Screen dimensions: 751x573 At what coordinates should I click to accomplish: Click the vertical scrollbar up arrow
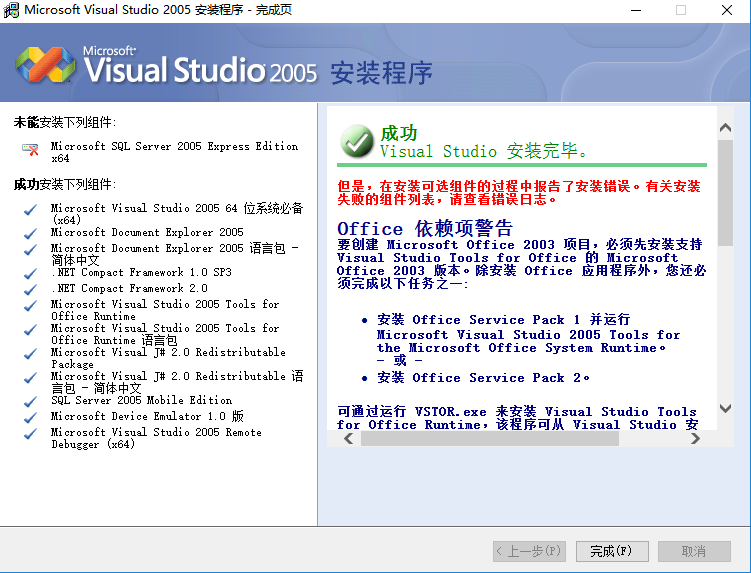click(x=726, y=127)
